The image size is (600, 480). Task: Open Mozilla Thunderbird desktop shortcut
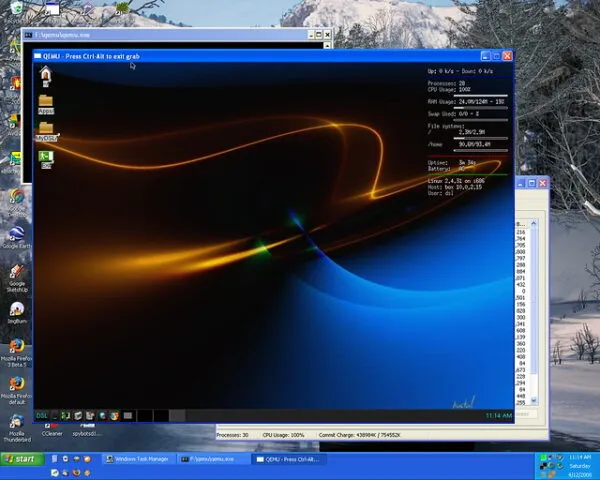(17, 428)
